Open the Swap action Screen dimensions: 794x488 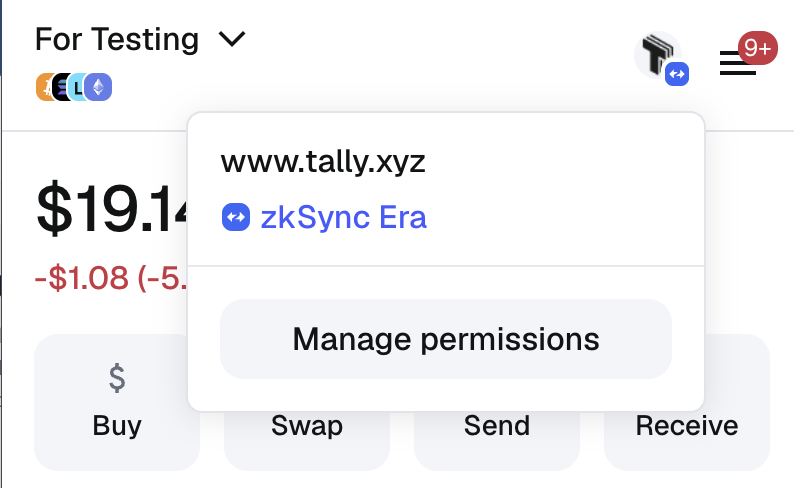click(307, 426)
